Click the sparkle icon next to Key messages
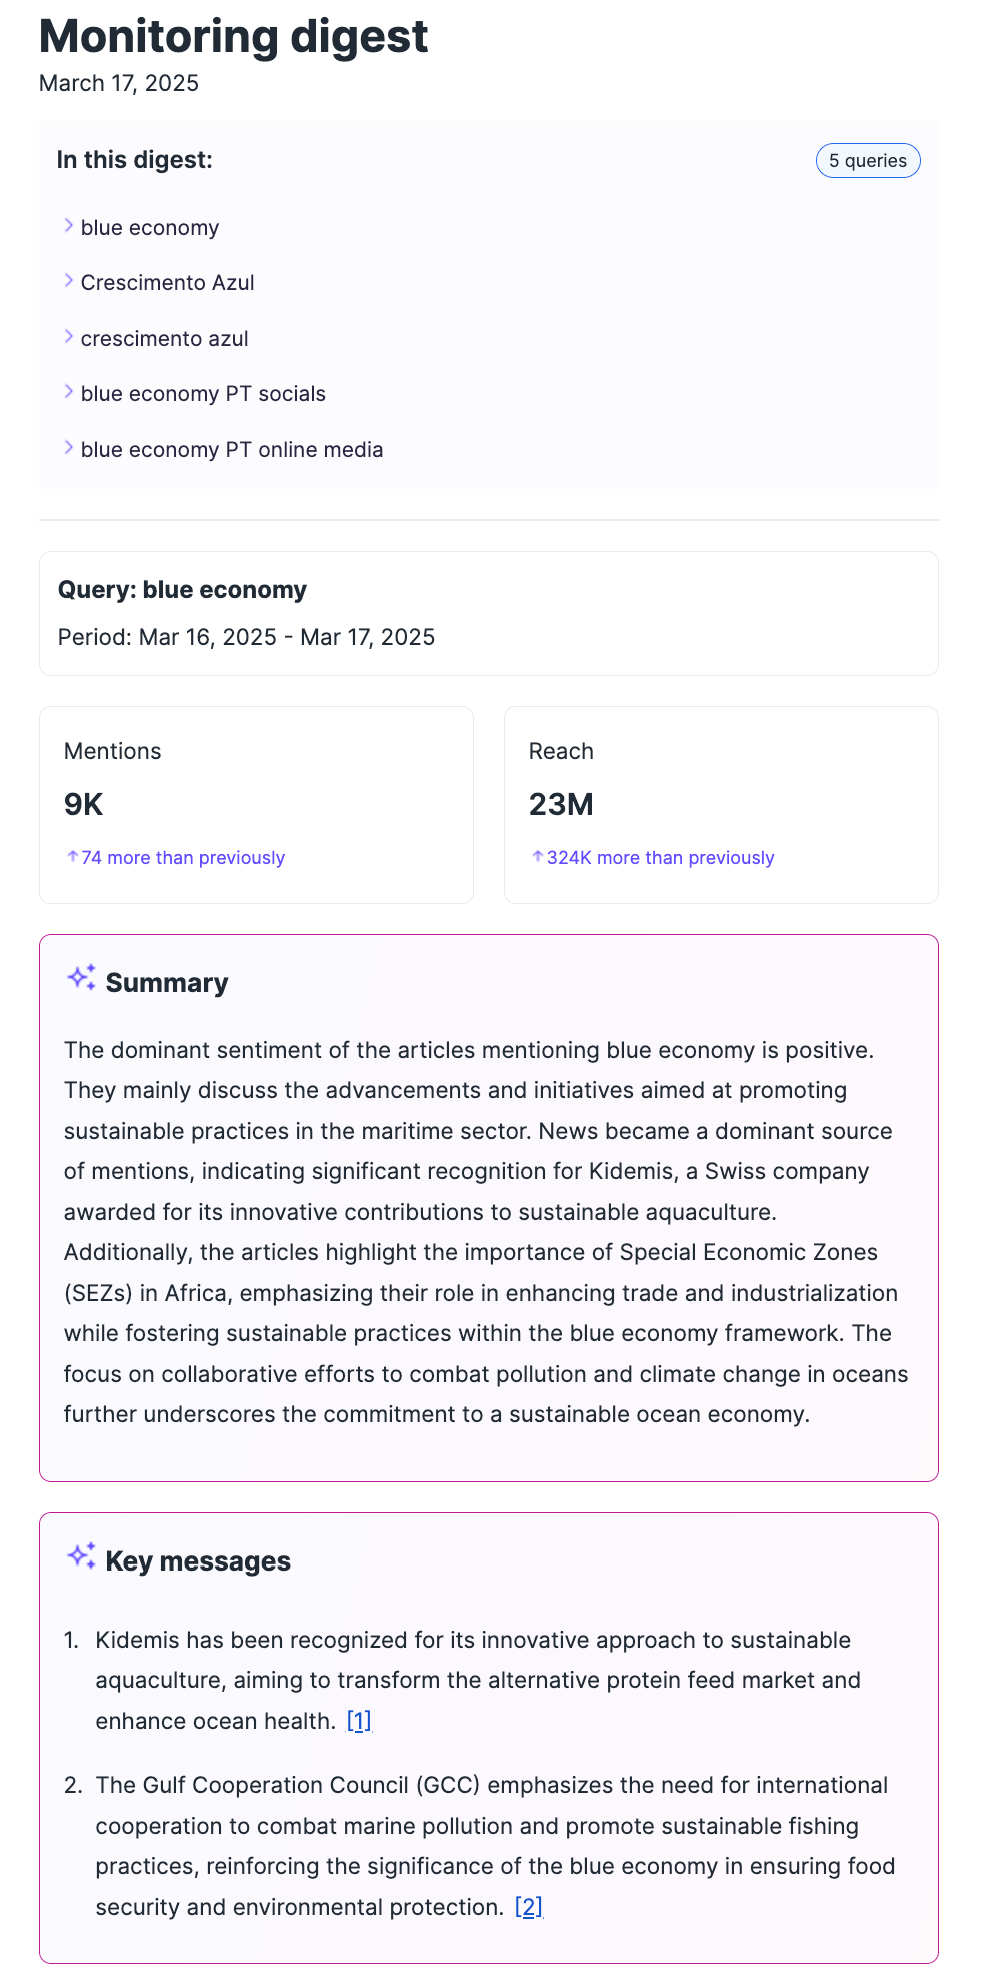Image resolution: width=988 pixels, height=1980 pixels. pos(81,1556)
